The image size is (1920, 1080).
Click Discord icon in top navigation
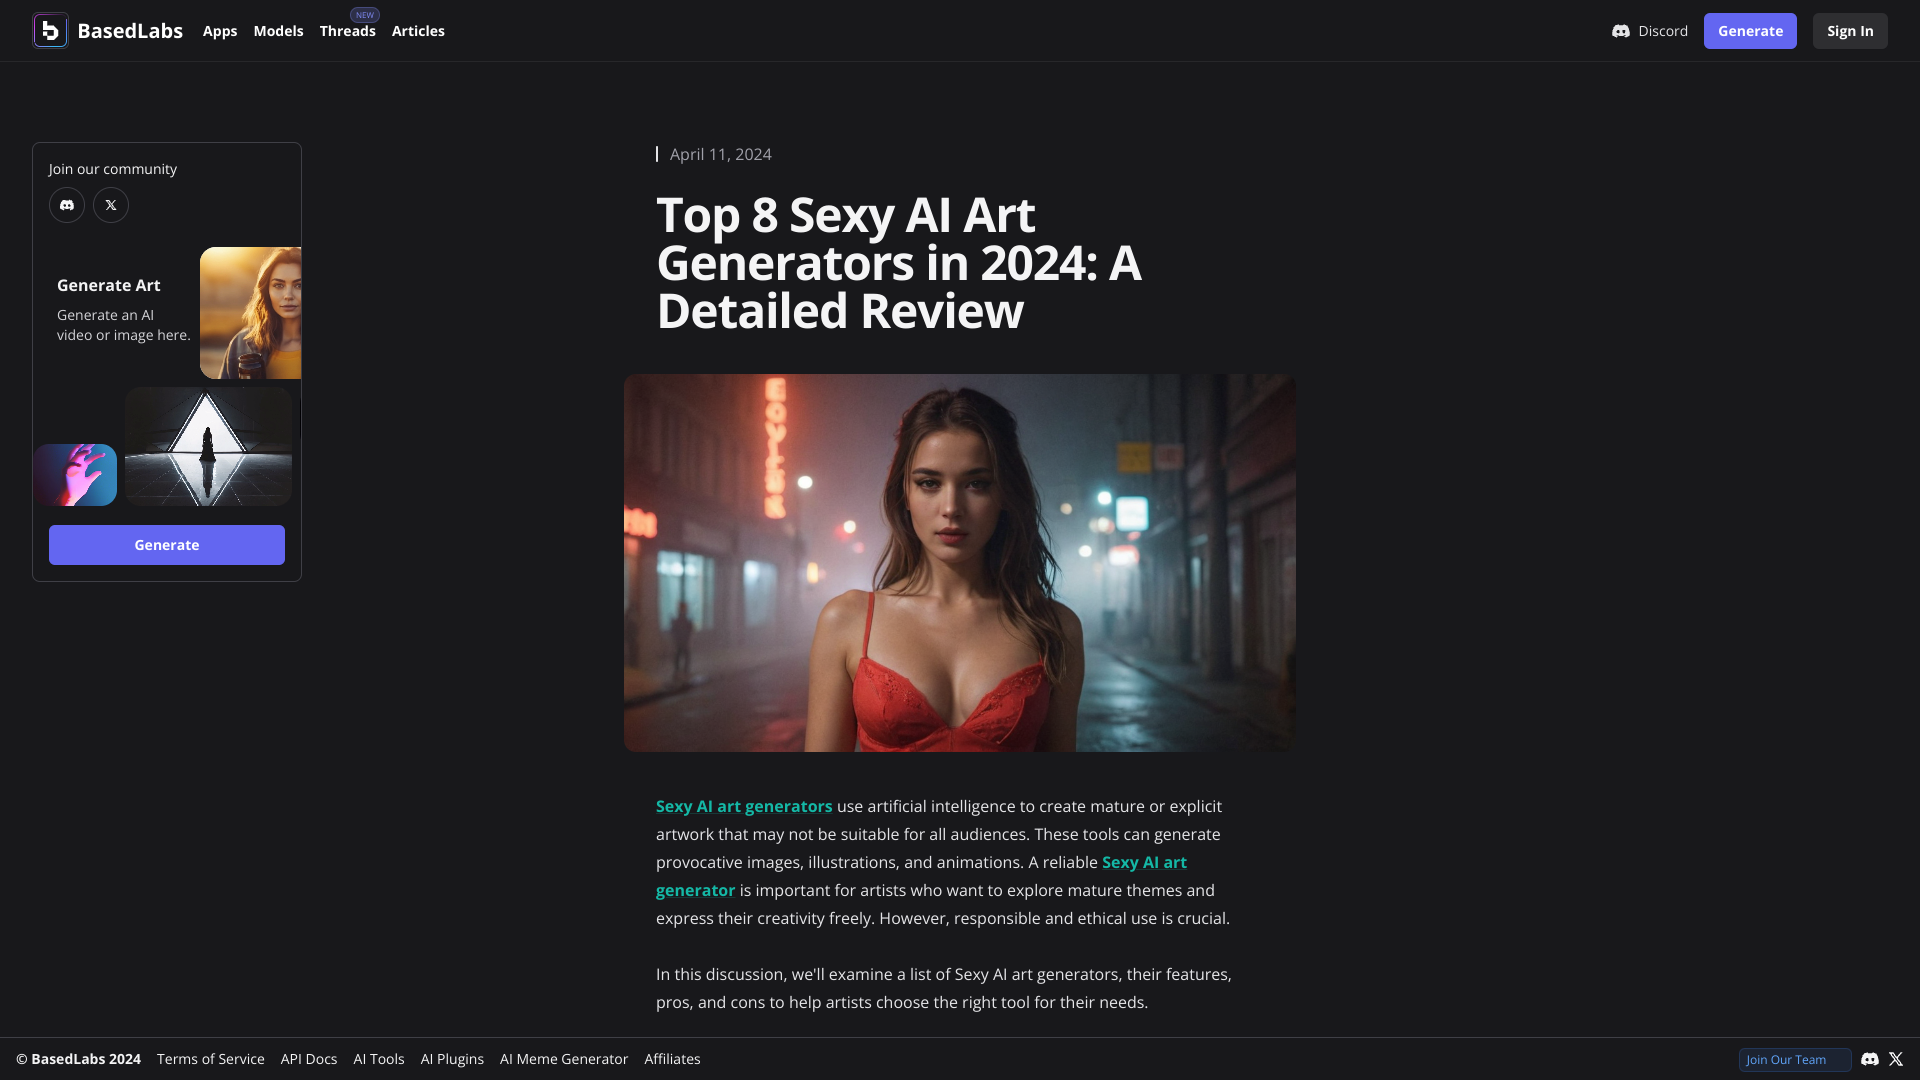coord(1619,30)
